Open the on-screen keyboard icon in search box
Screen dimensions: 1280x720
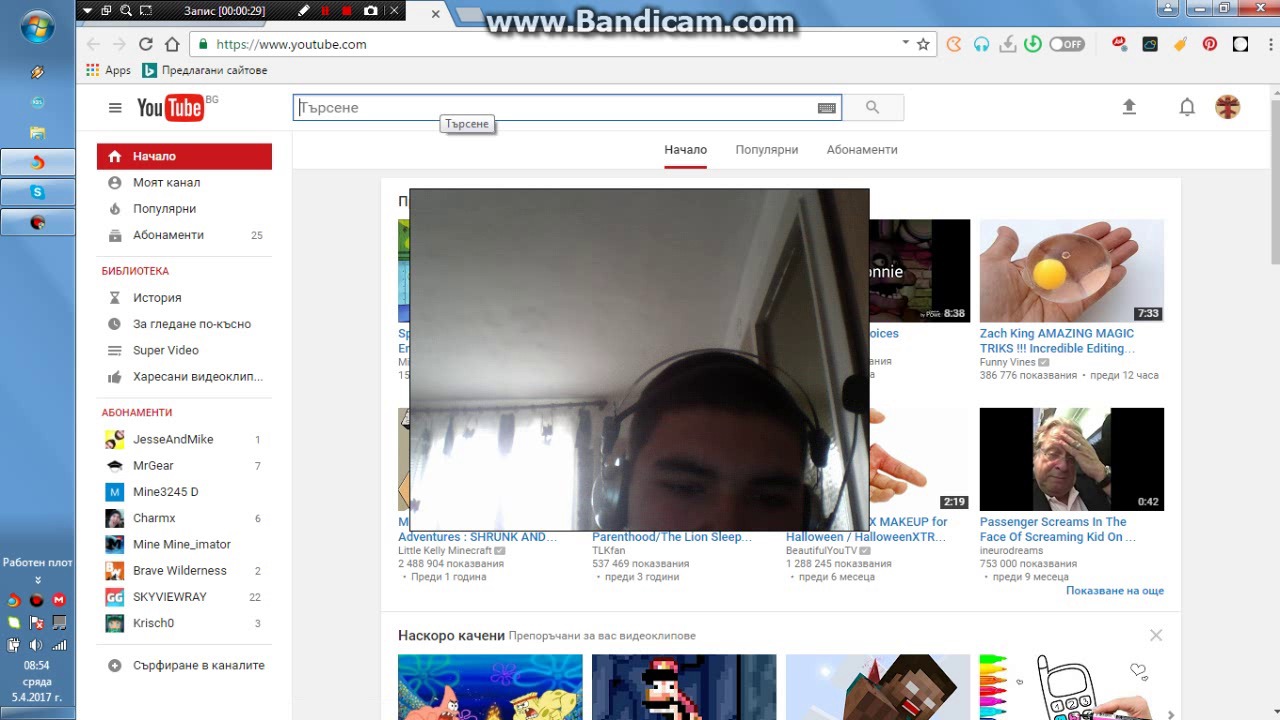tap(826, 108)
